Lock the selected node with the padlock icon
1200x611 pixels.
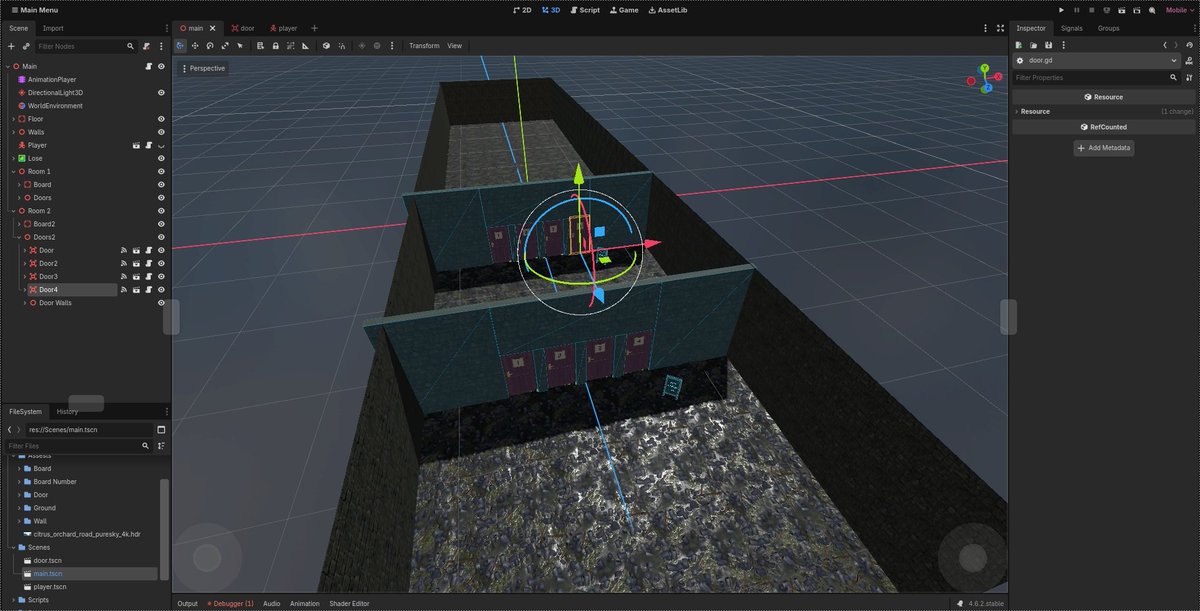[275, 46]
